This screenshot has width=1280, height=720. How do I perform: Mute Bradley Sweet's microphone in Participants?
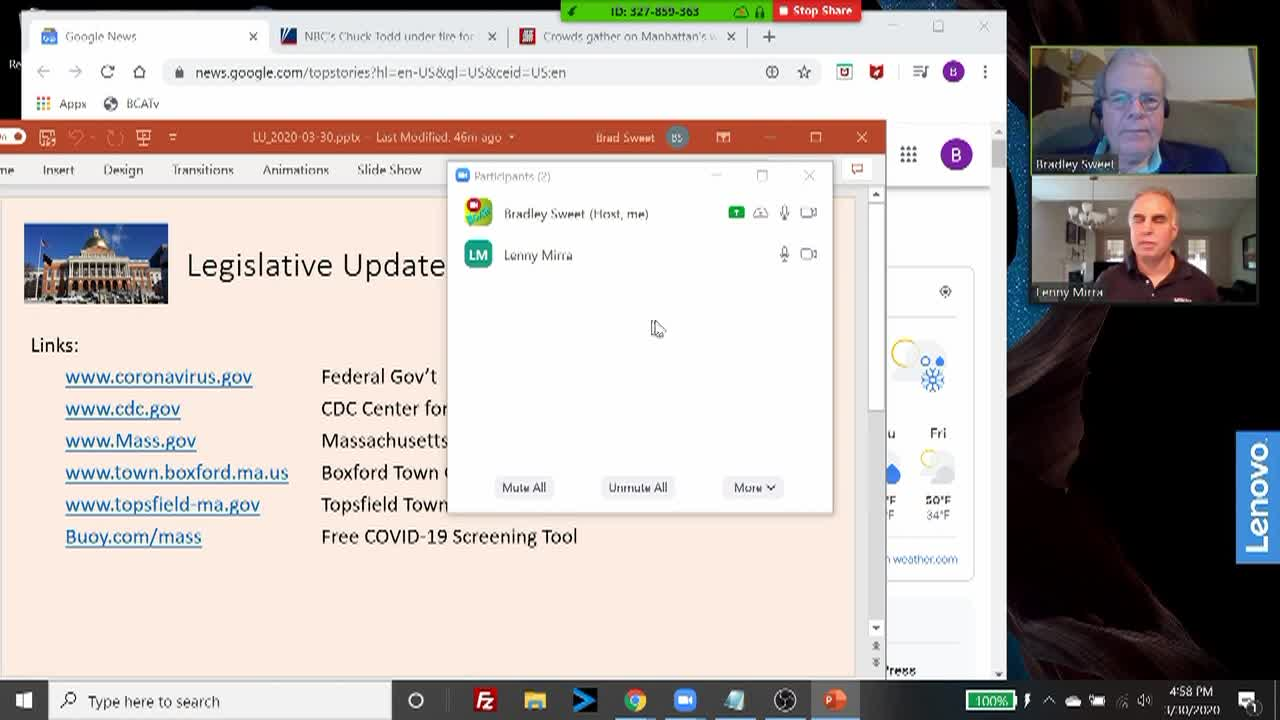coord(784,213)
